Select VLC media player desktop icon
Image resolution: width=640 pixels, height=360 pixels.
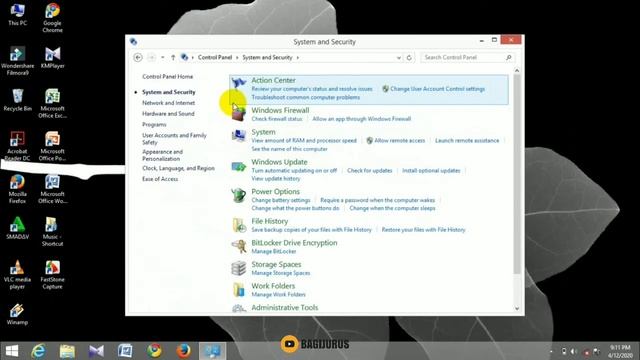click(18, 275)
